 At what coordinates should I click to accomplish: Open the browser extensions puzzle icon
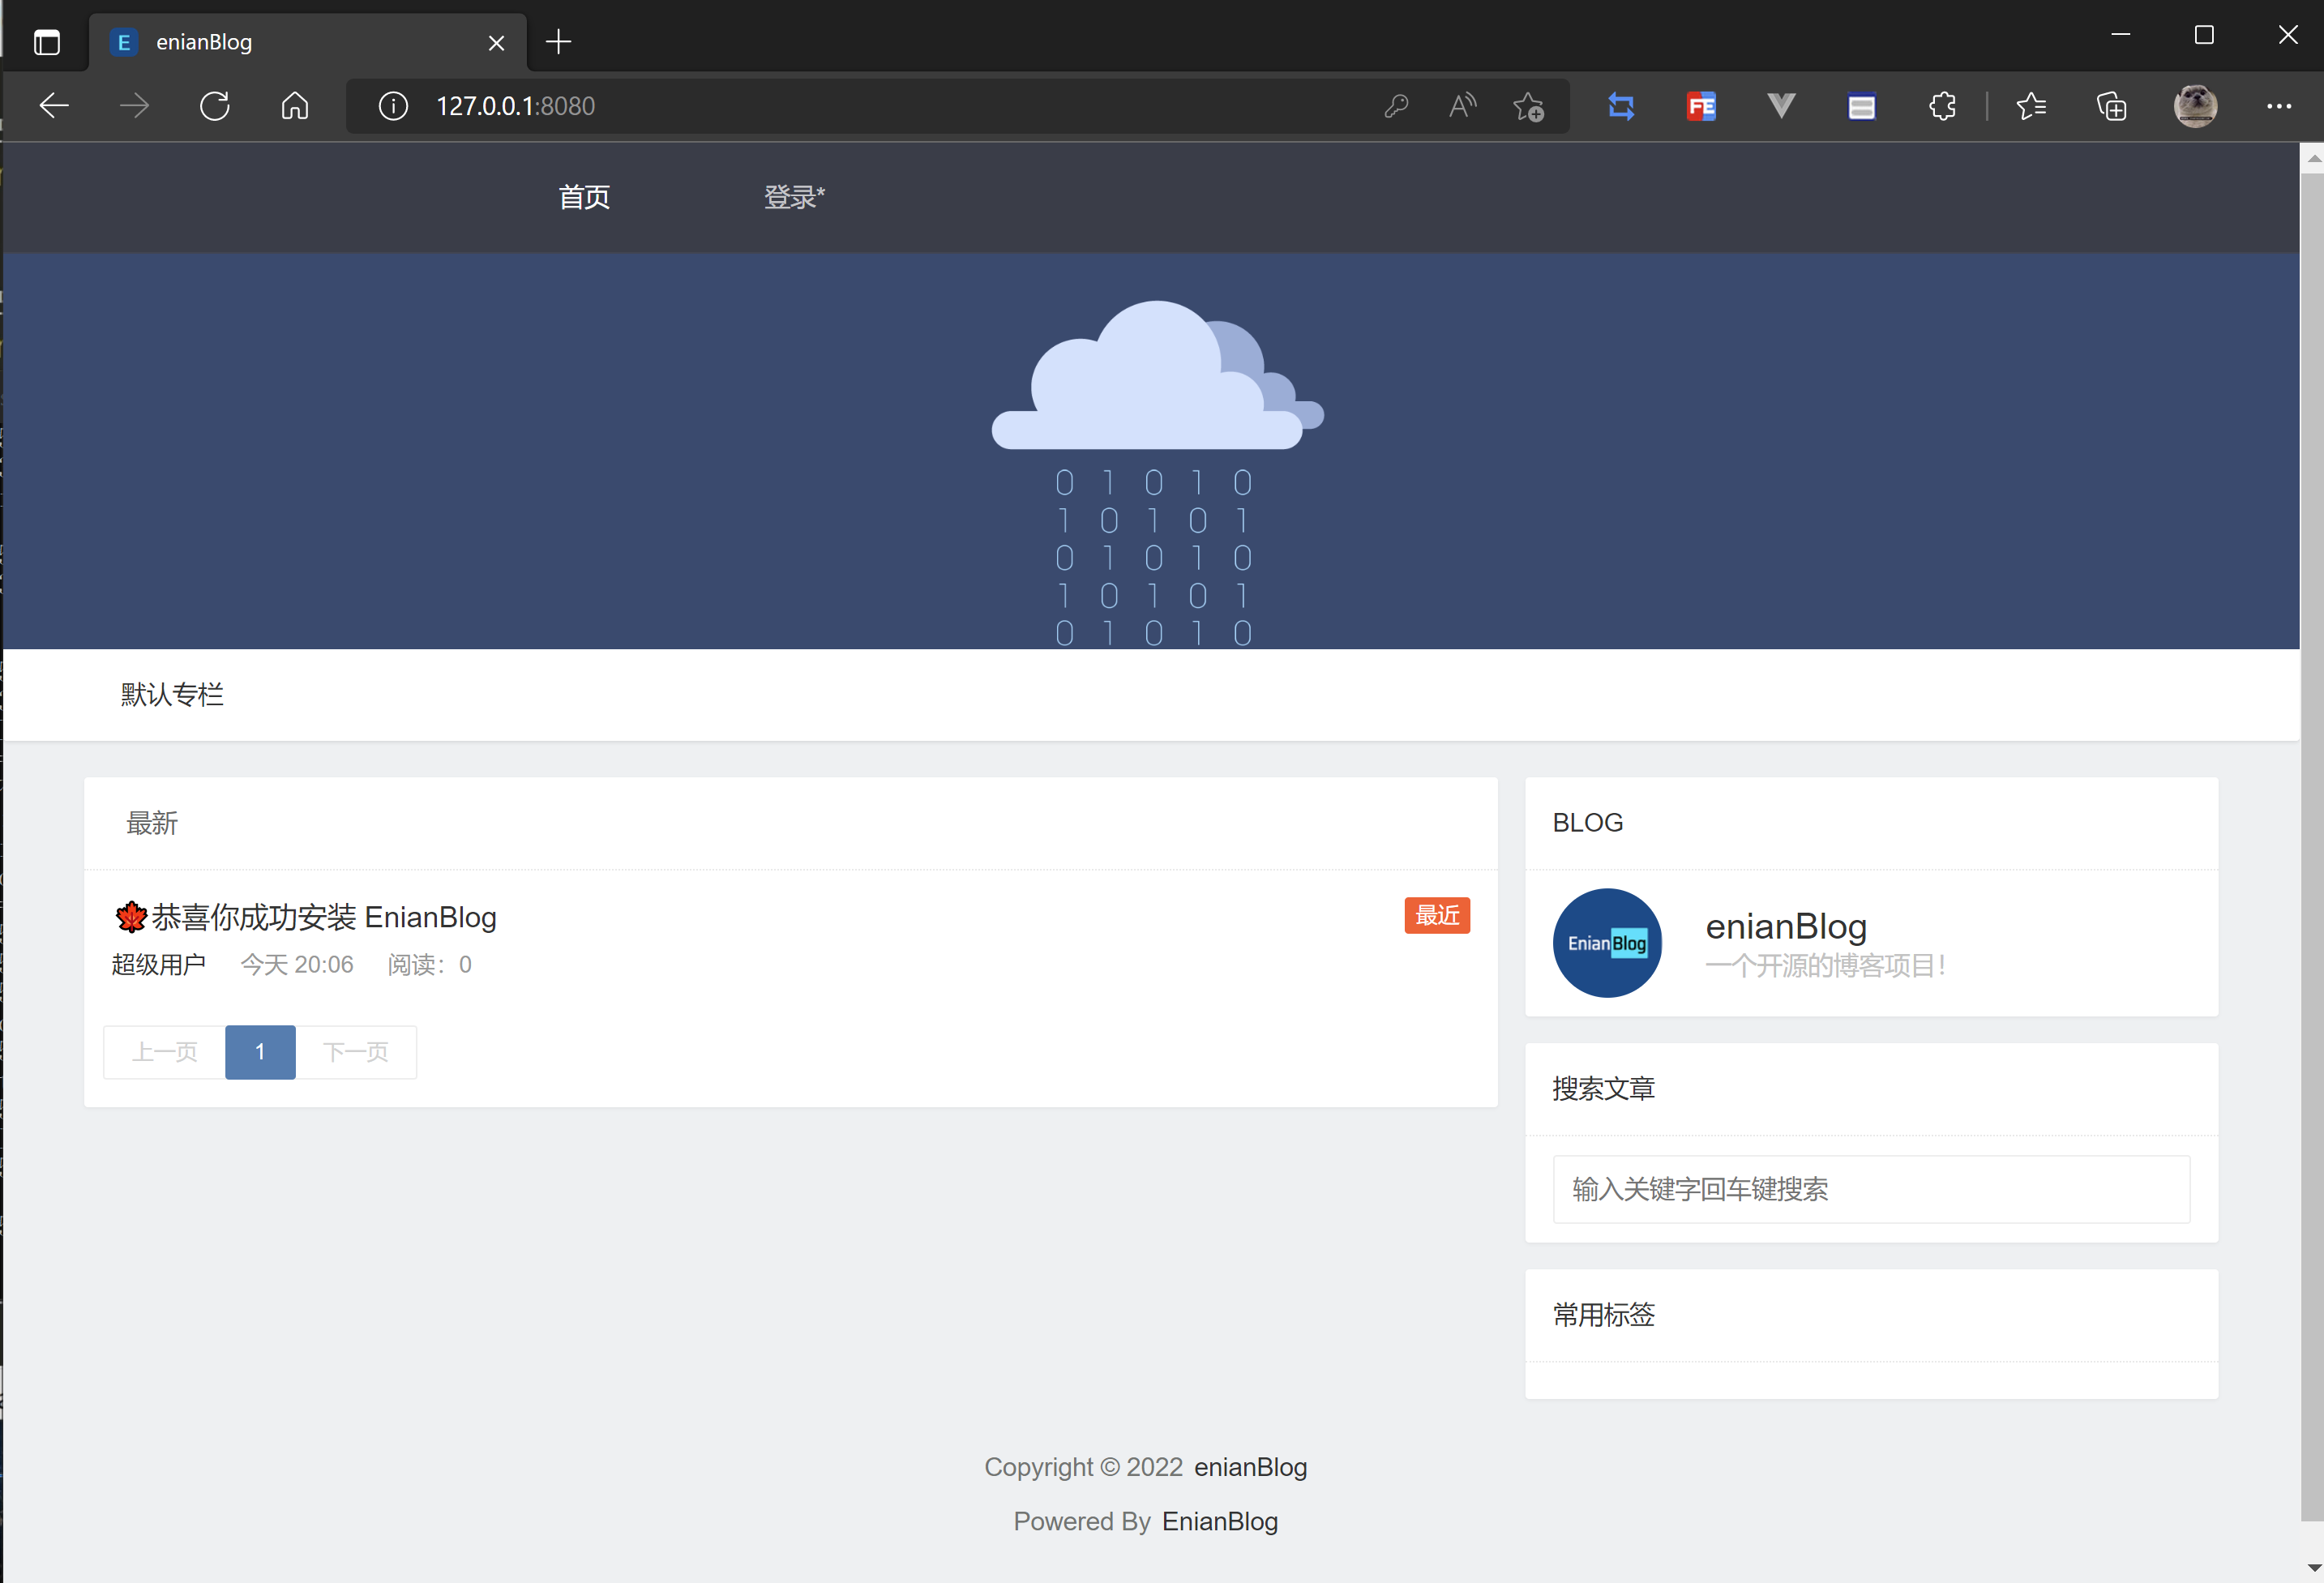(1942, 106)
